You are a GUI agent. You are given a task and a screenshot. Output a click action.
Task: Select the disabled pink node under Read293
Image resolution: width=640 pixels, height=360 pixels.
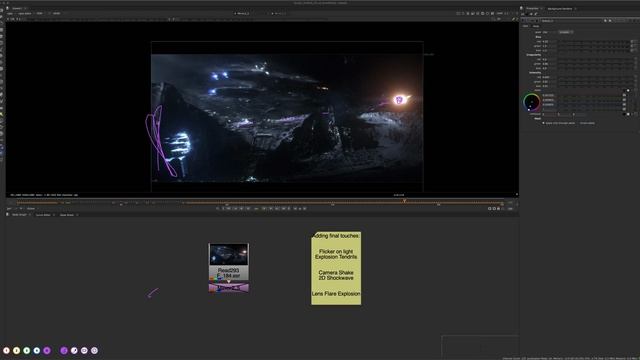click(229, 288)
